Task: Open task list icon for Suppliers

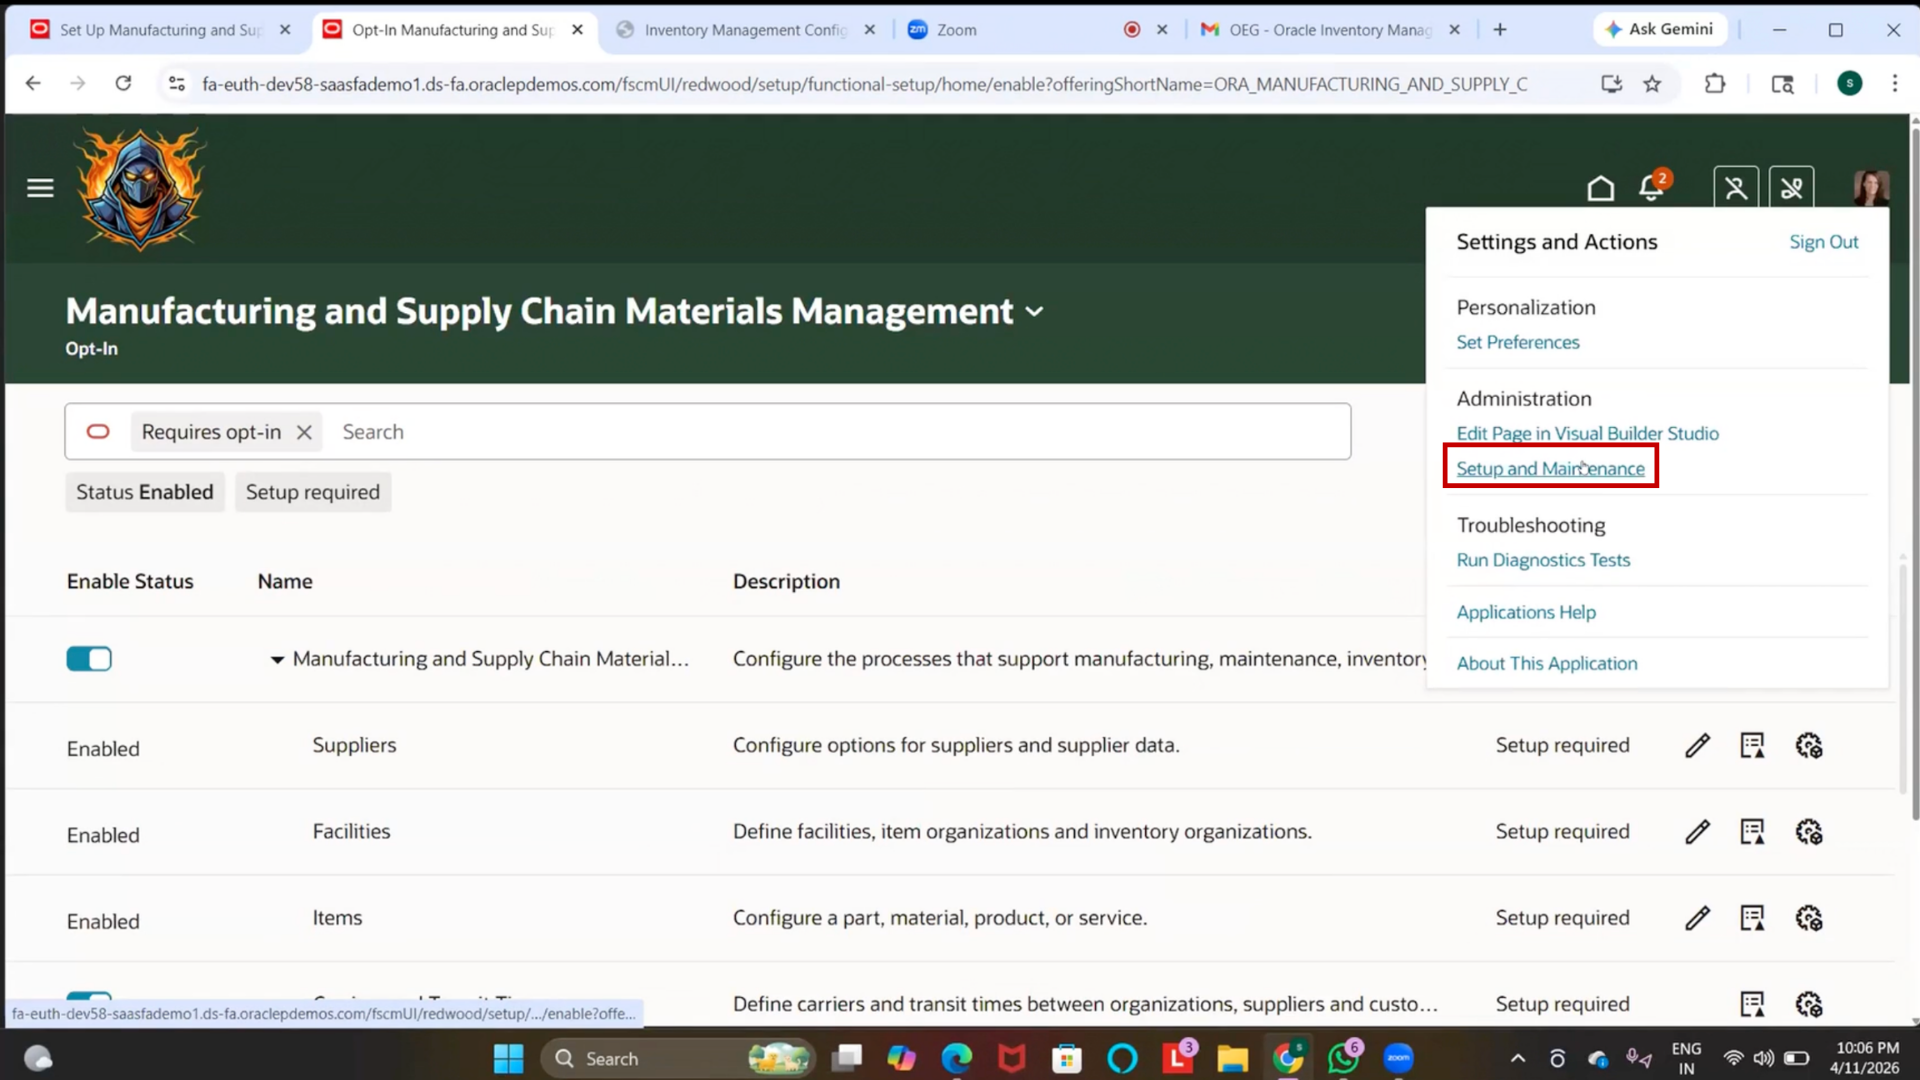Action: pos(1752,746)
